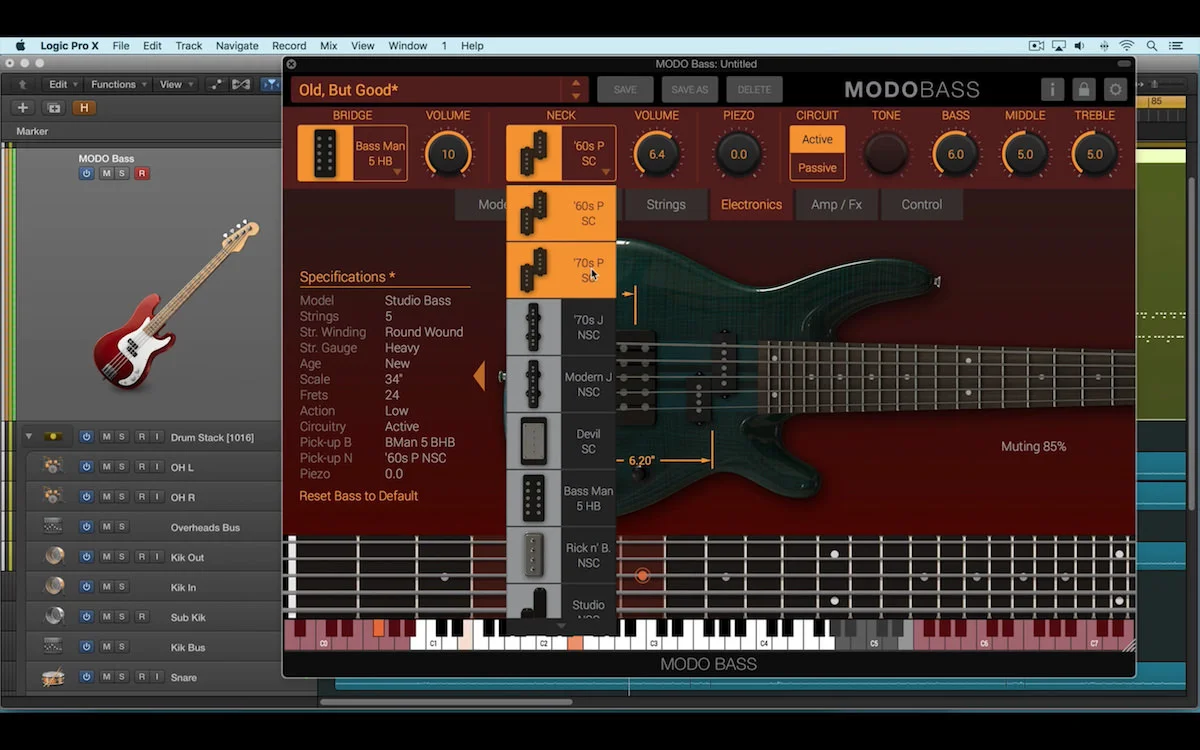
Task: Mute the MODO Bass track
Action: (106, 174)
